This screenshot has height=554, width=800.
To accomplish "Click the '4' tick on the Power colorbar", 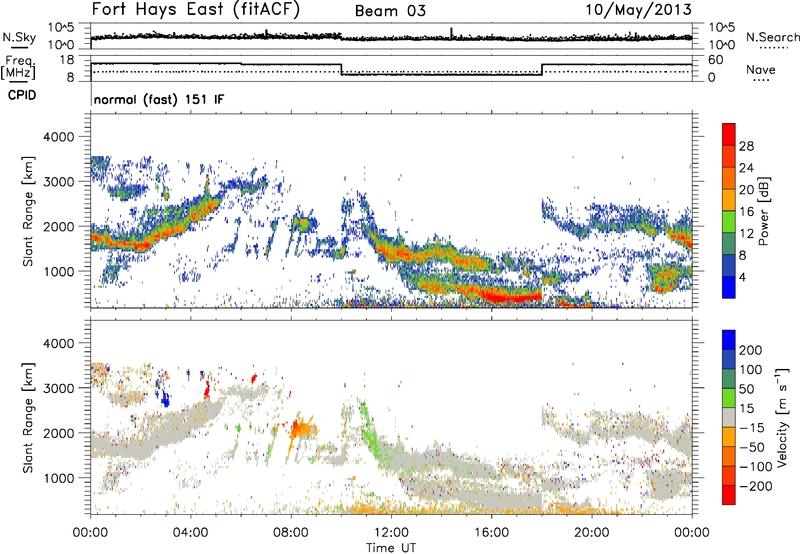I will 742,277.
